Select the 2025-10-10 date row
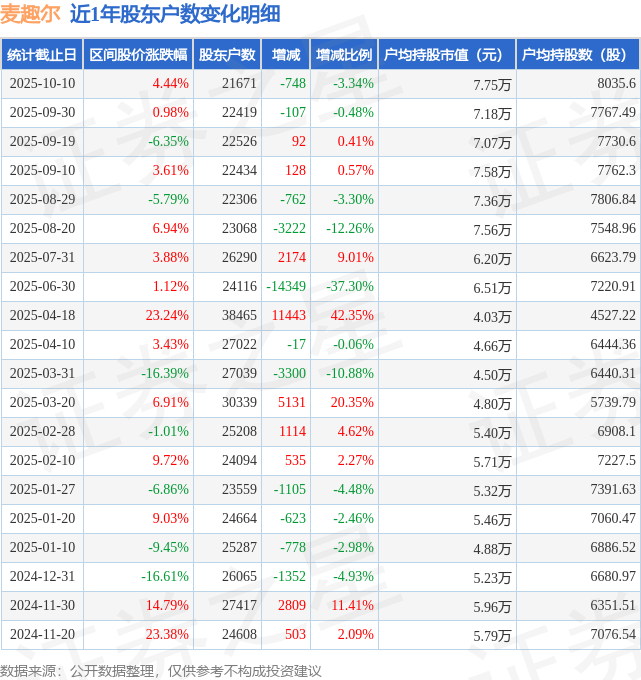Screen dimensions: 641x680 click(42, 84)
